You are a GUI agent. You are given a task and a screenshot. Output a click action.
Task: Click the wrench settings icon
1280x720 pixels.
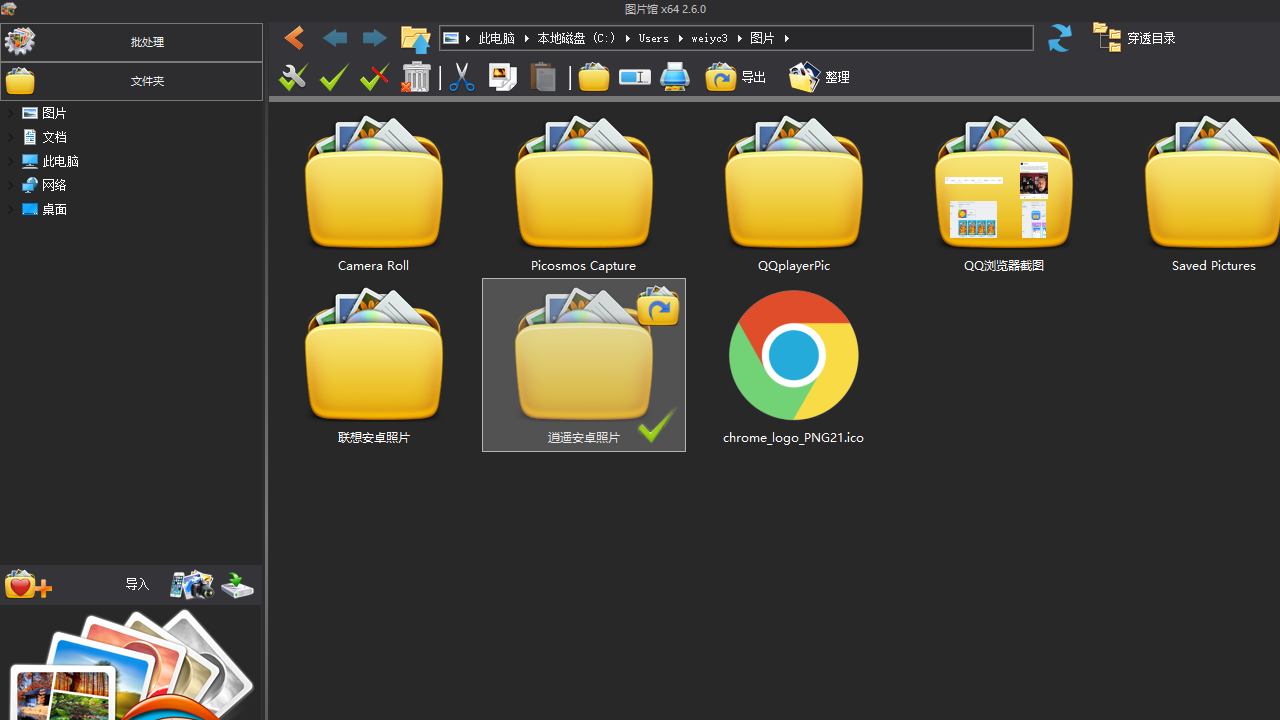click(293, 77)
